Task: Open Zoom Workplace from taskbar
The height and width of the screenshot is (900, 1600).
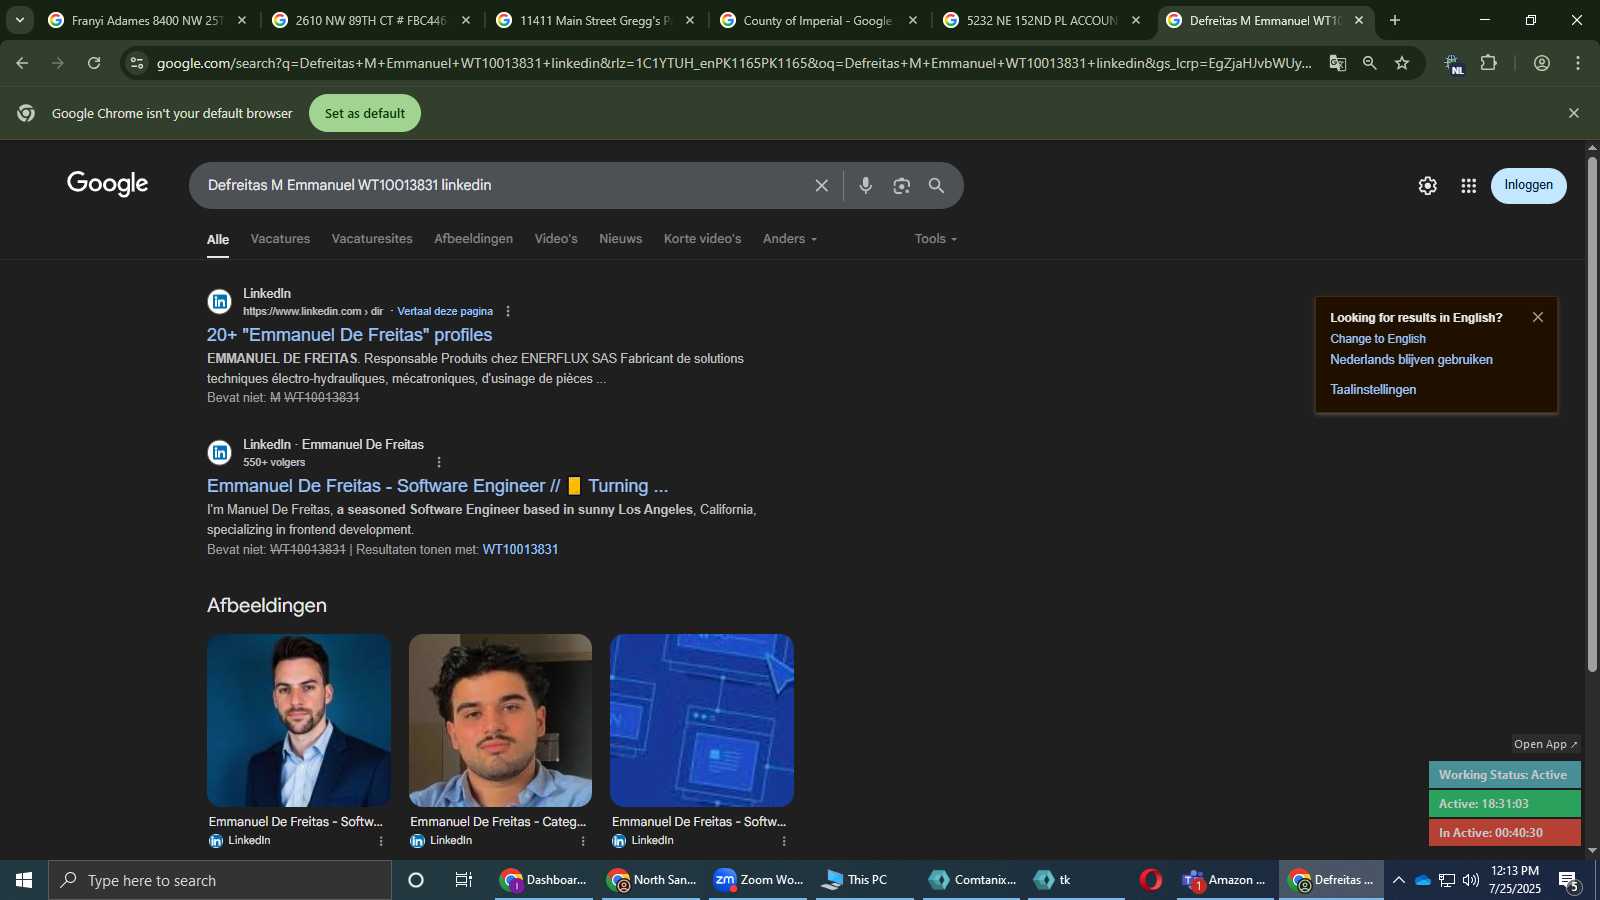Action: [x=760, y=880]
